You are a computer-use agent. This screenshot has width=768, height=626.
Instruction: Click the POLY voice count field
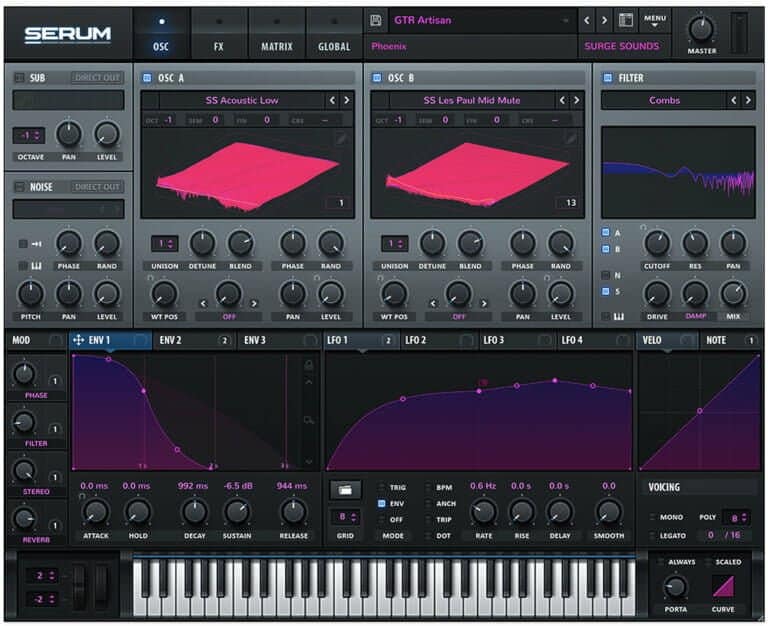pyautogui.click(x=737, y=518)
